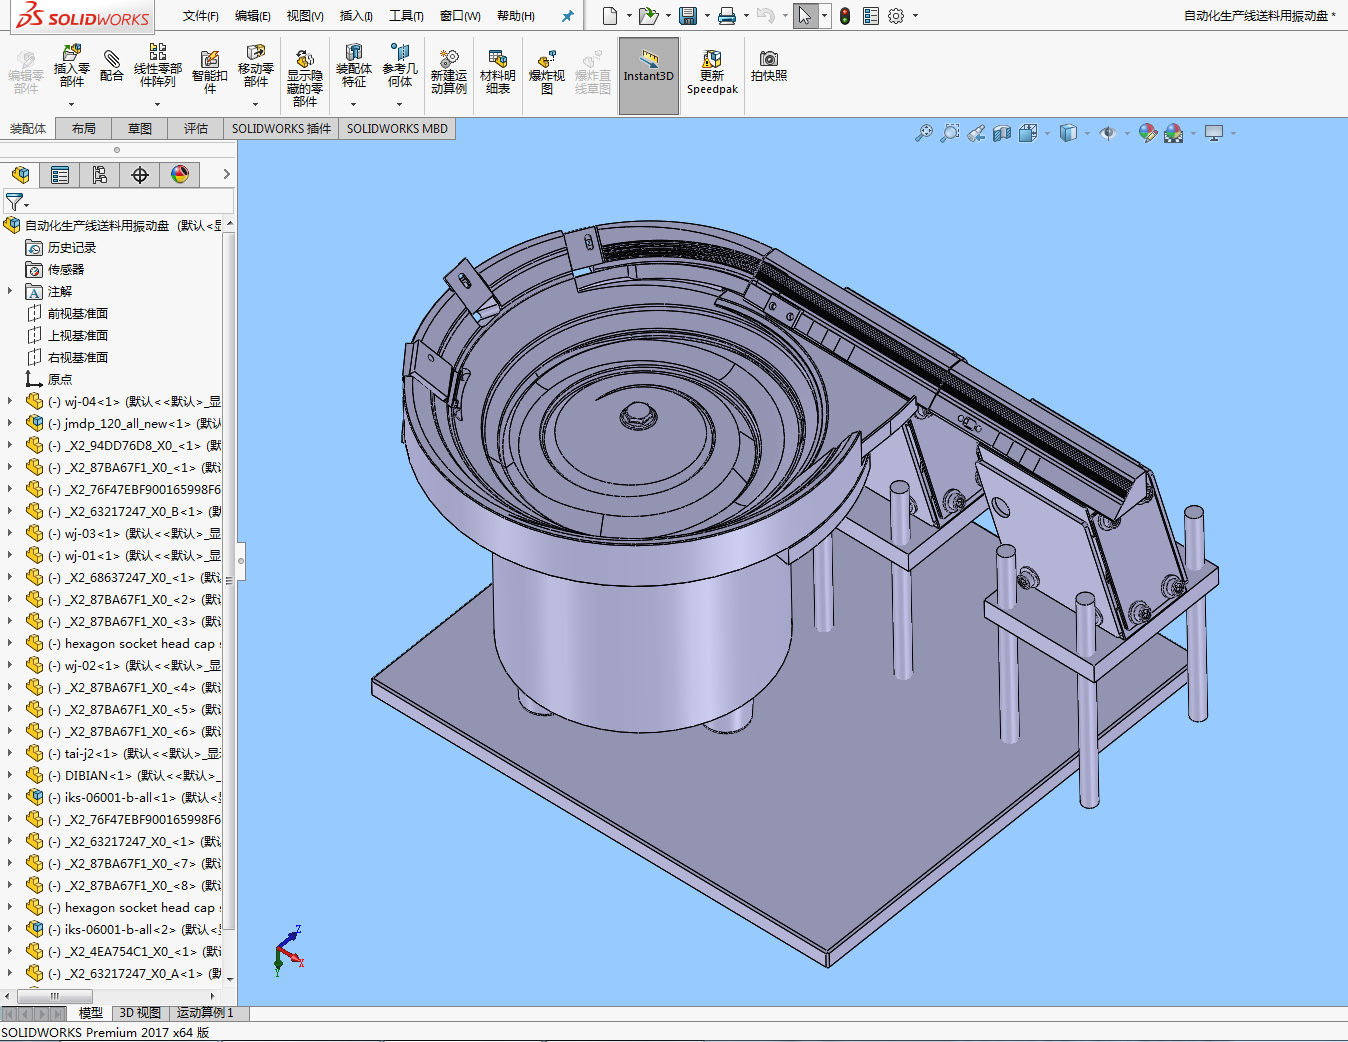
Task: Switch to the 评估 tab
Action: [x=196, y=129]
